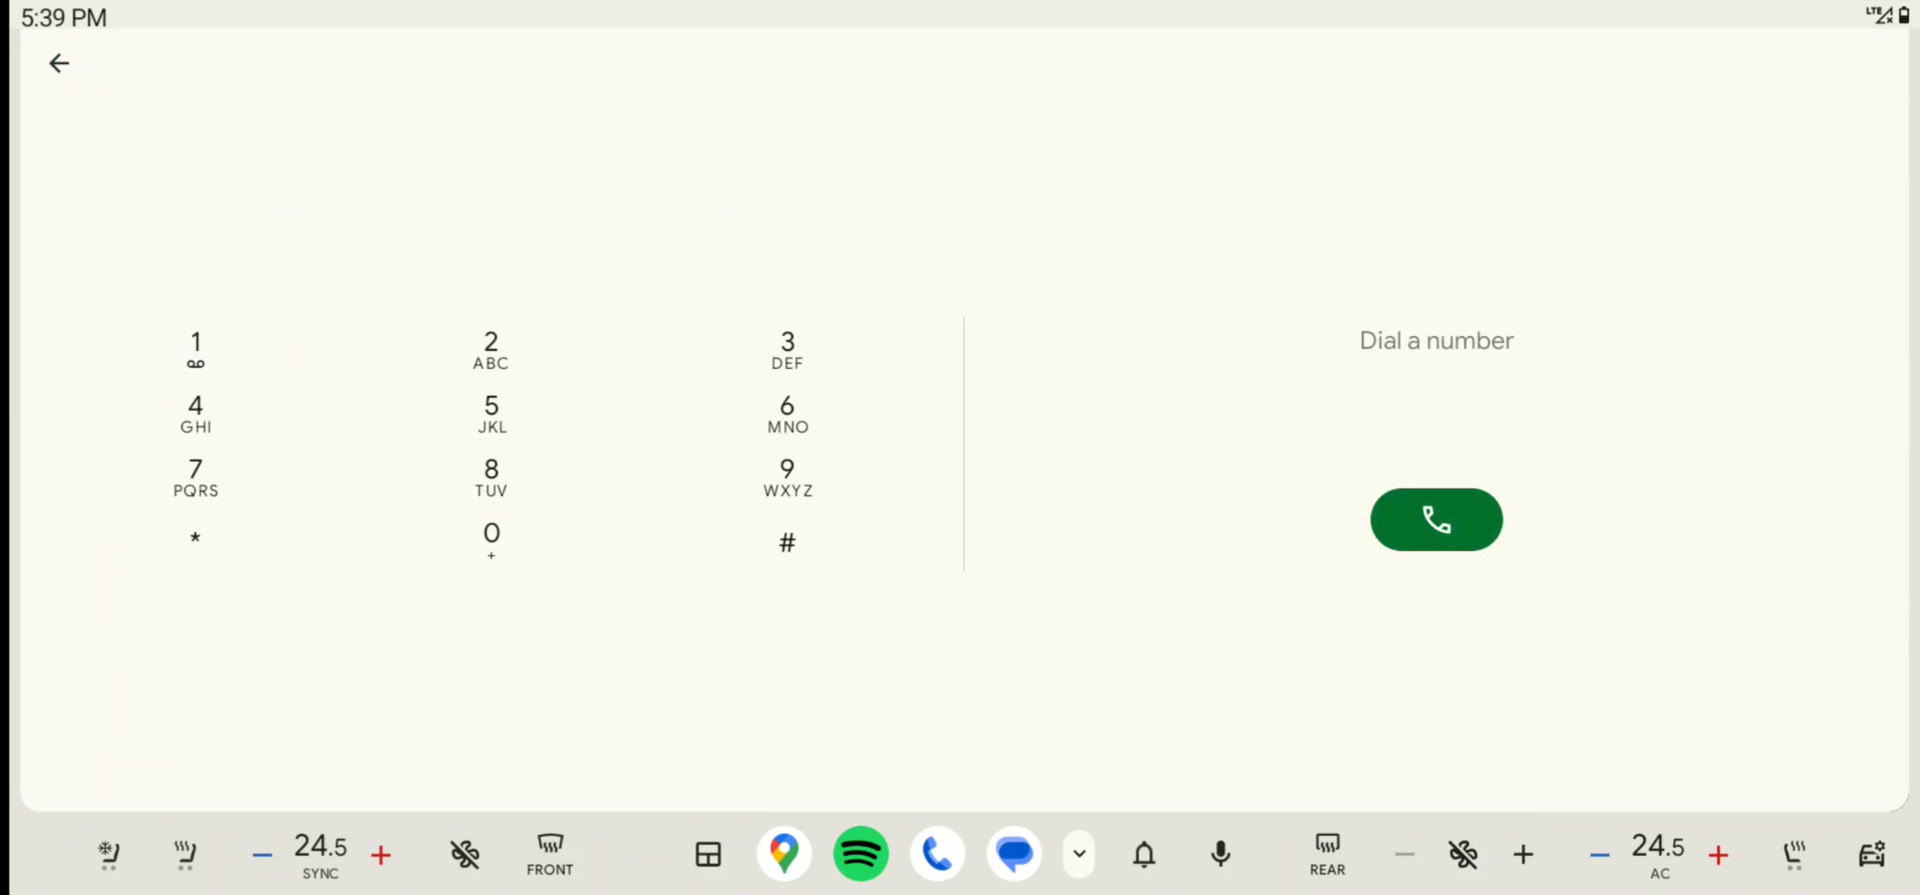Go back using the arrow icon
1920x895 pixels.
click(59, 63)
